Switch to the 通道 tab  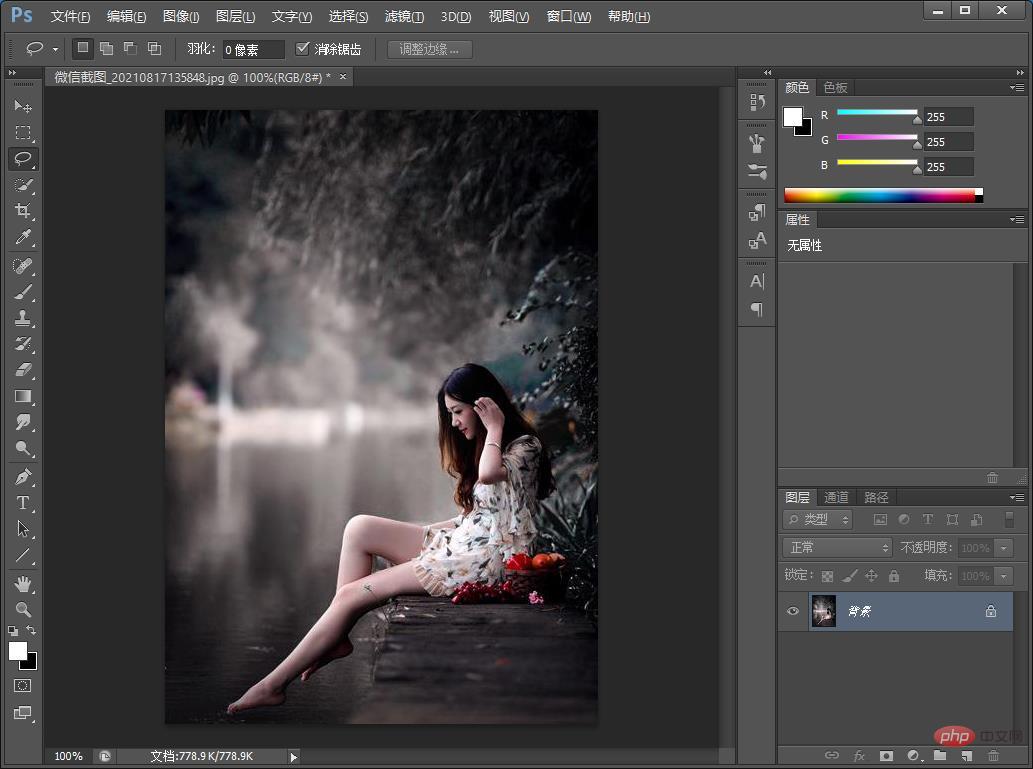[x=836, y=497]
